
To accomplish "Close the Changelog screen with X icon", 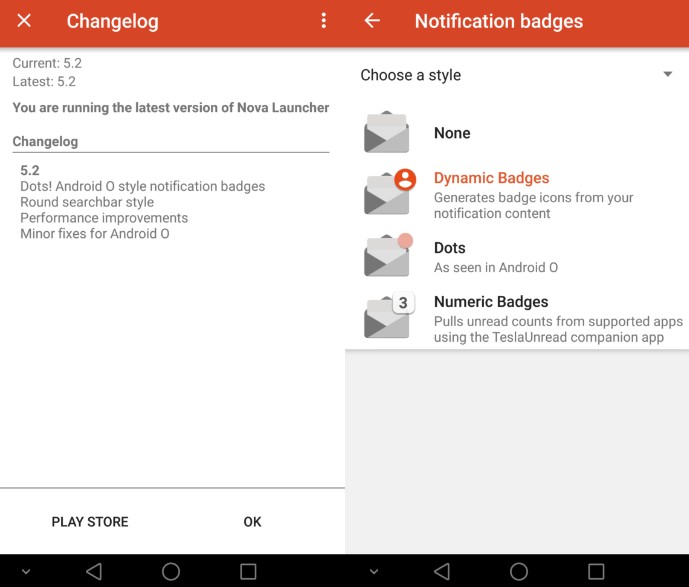I will 24,21.
